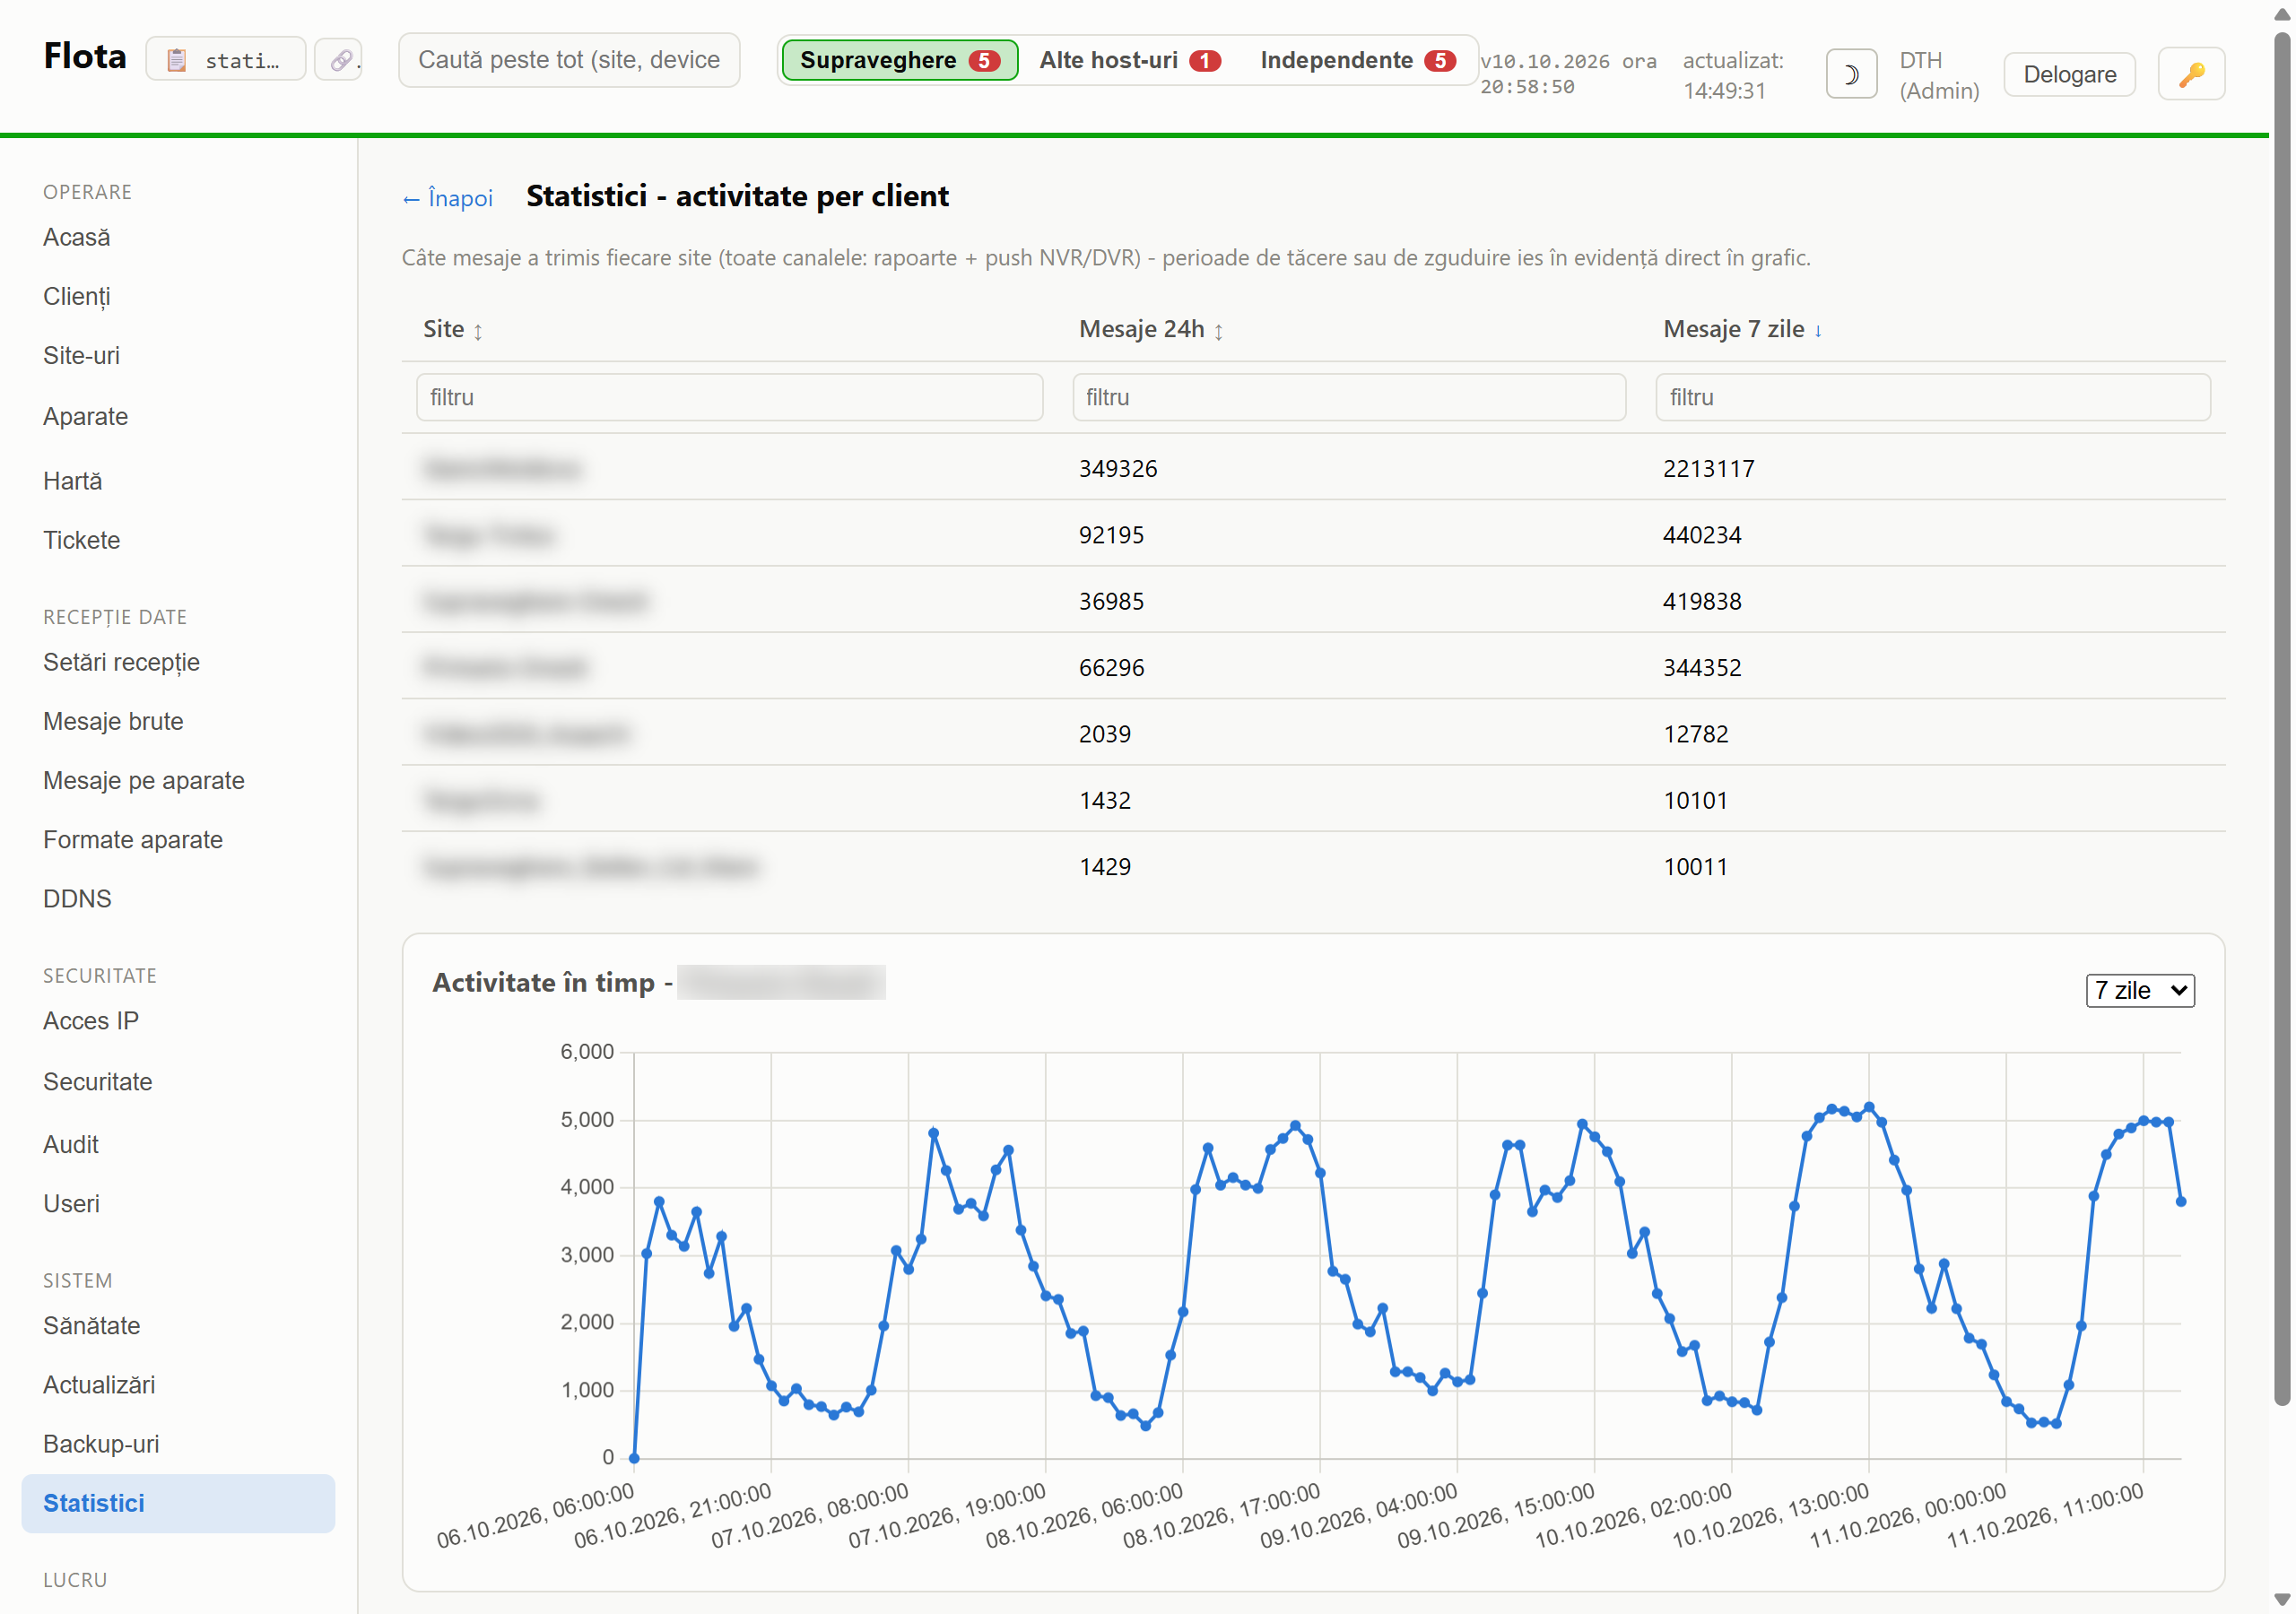
Task: Select Statistici in the sidebar
Action: pos(178,1503)
